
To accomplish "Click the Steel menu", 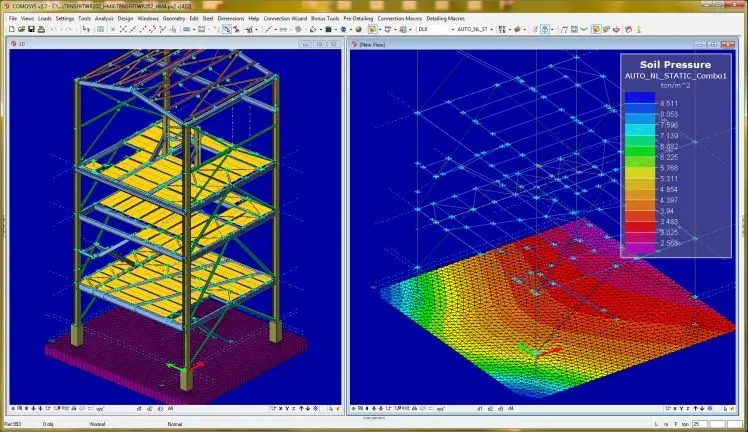I will [207, 18].
